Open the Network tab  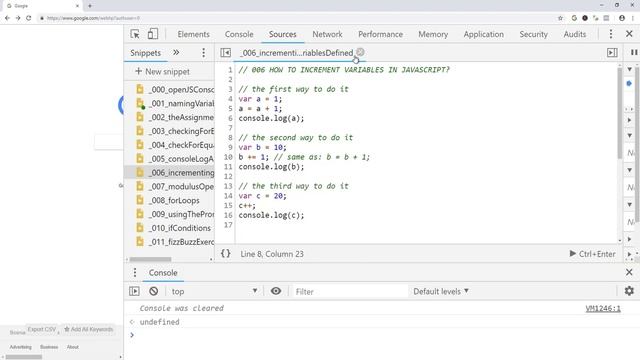click(327, 34)
